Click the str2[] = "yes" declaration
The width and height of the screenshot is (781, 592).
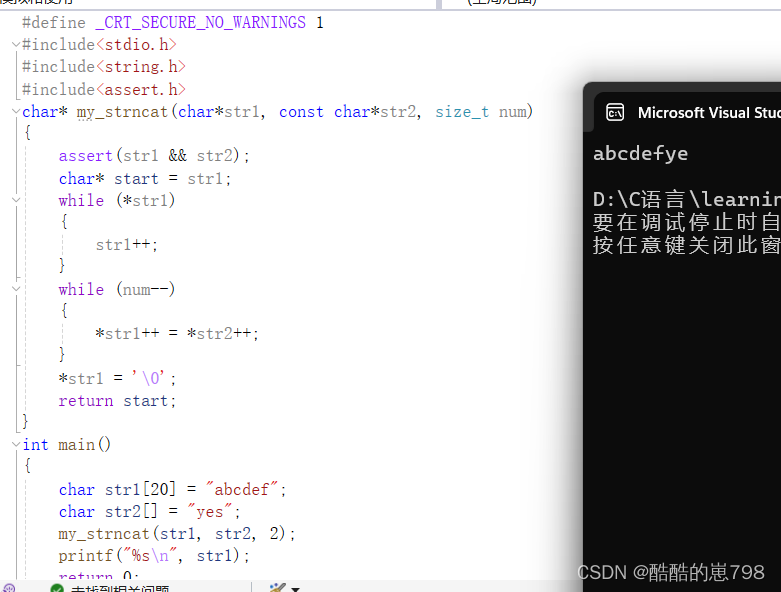point(149,512)
